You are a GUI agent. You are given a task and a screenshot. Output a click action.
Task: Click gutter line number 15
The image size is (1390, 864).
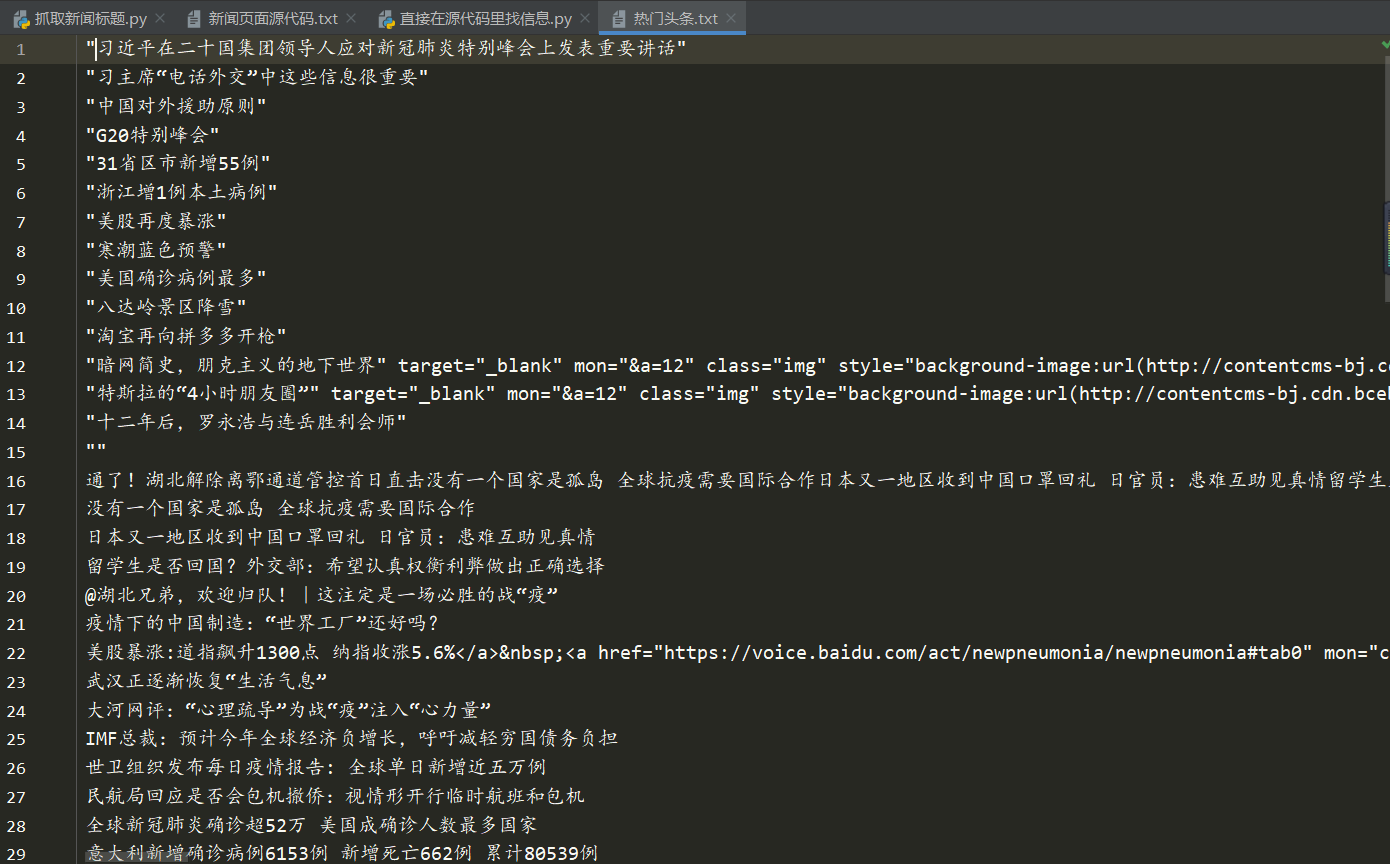click(x=15, y=452)
